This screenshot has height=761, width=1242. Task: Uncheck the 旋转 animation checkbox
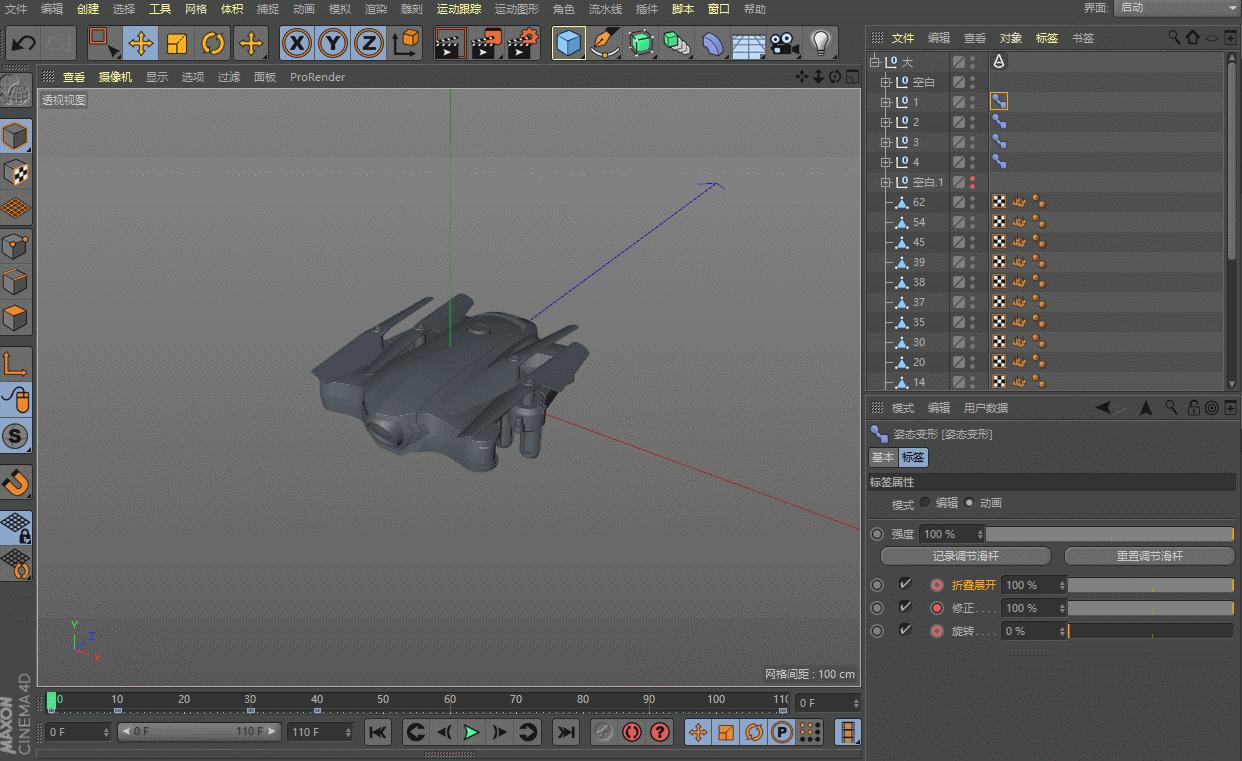tap(905, 631)
